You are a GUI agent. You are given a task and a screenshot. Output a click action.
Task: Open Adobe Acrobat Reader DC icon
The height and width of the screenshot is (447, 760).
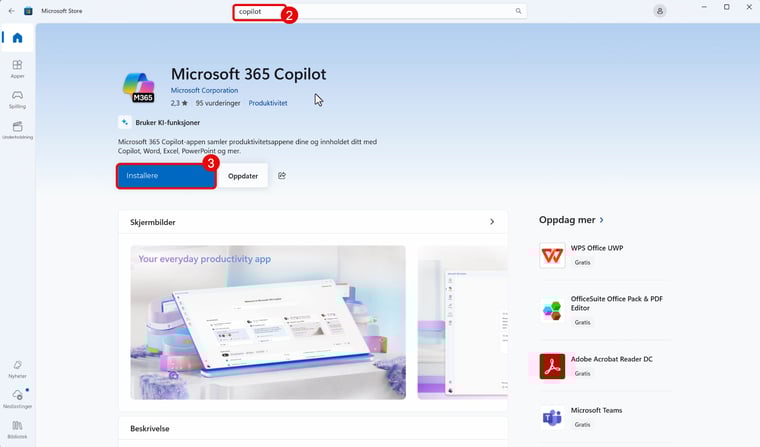pos(552,366)
